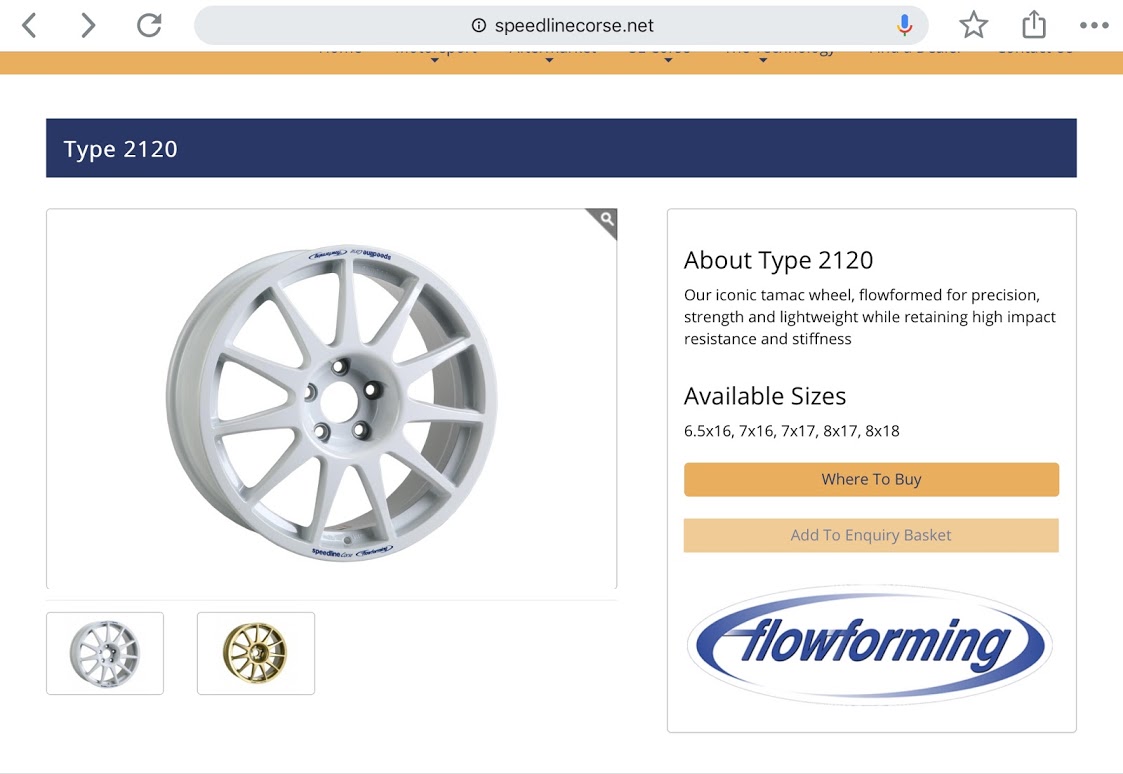Expand the Motorsport menu dropdown arrow
1123x774 pixels.
[x=435, y=60]
